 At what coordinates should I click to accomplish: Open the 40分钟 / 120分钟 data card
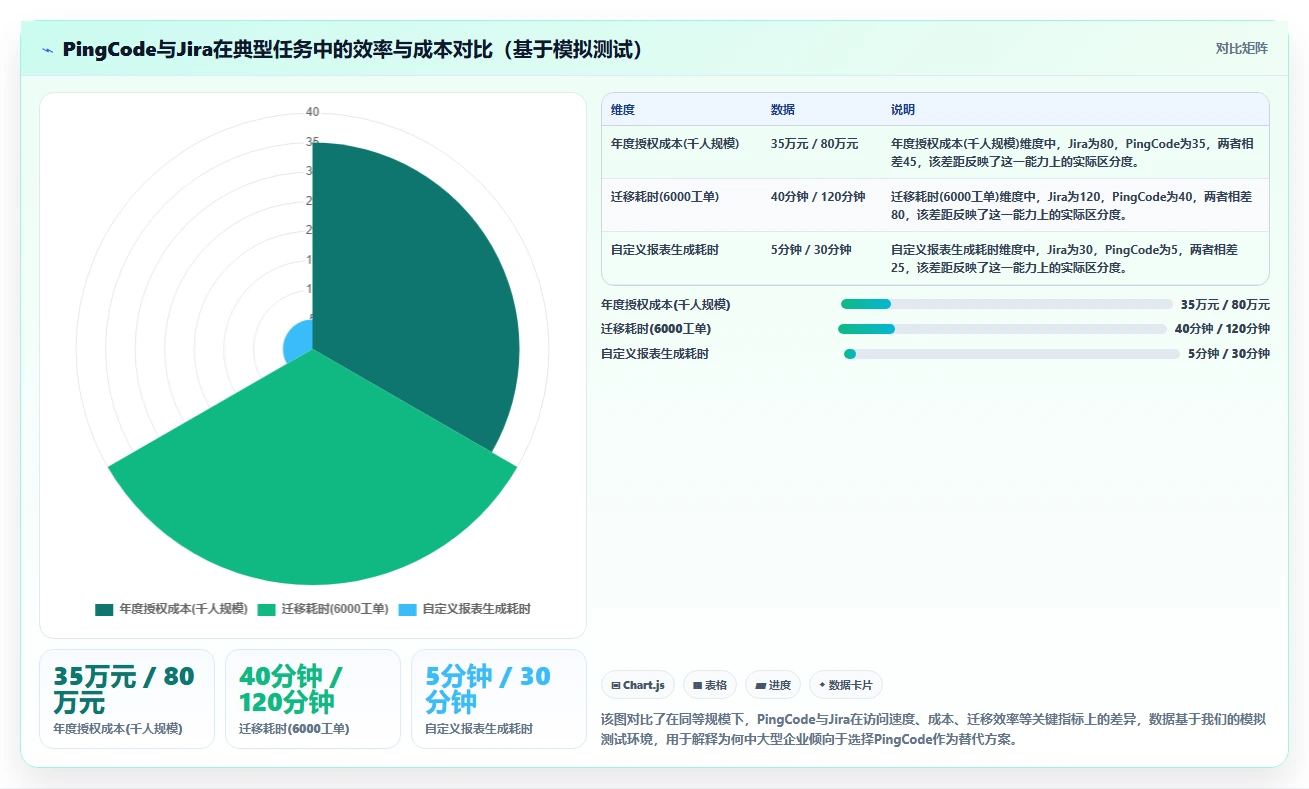(313, 699)
